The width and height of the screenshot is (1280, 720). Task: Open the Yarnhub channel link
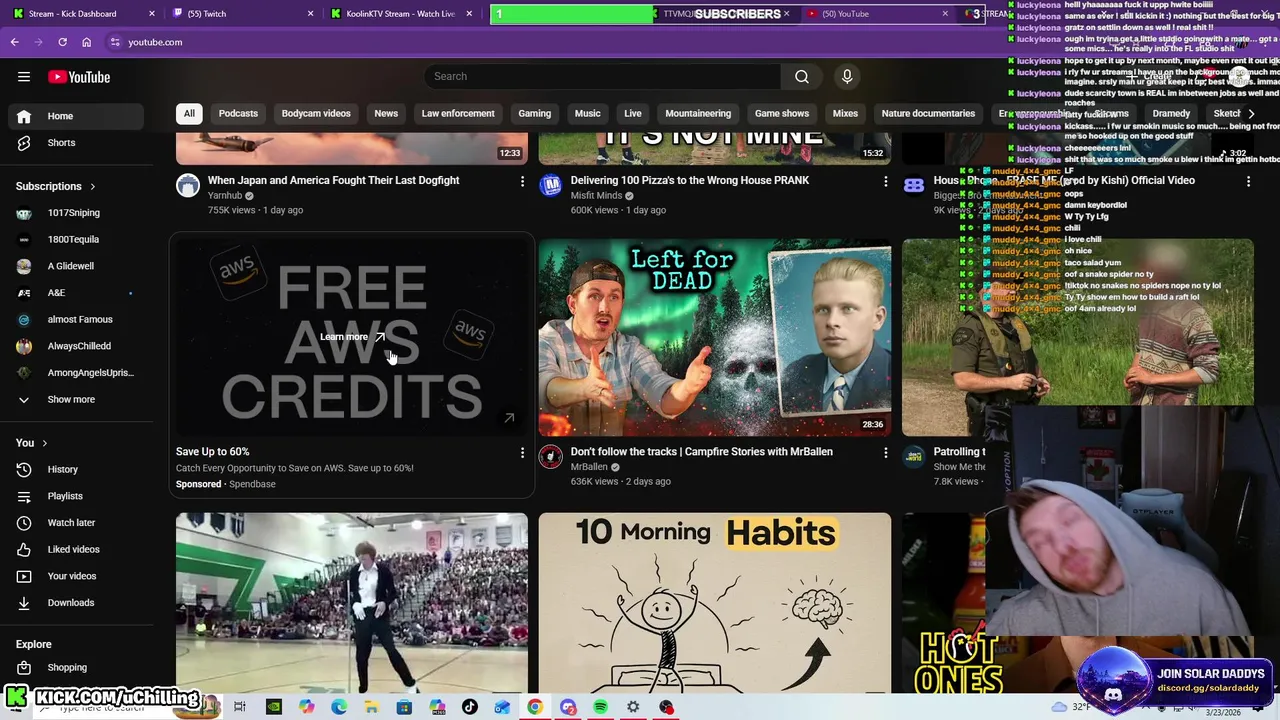(225, 196)
